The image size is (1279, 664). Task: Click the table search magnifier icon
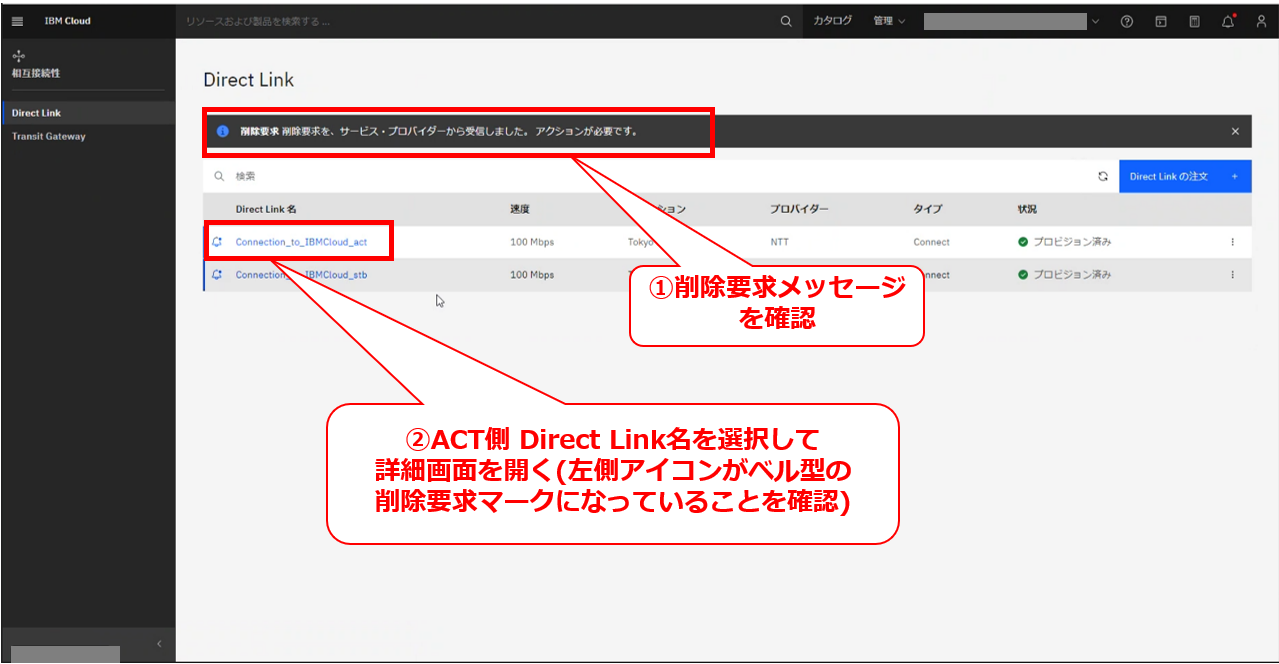[x=219, y=176]
